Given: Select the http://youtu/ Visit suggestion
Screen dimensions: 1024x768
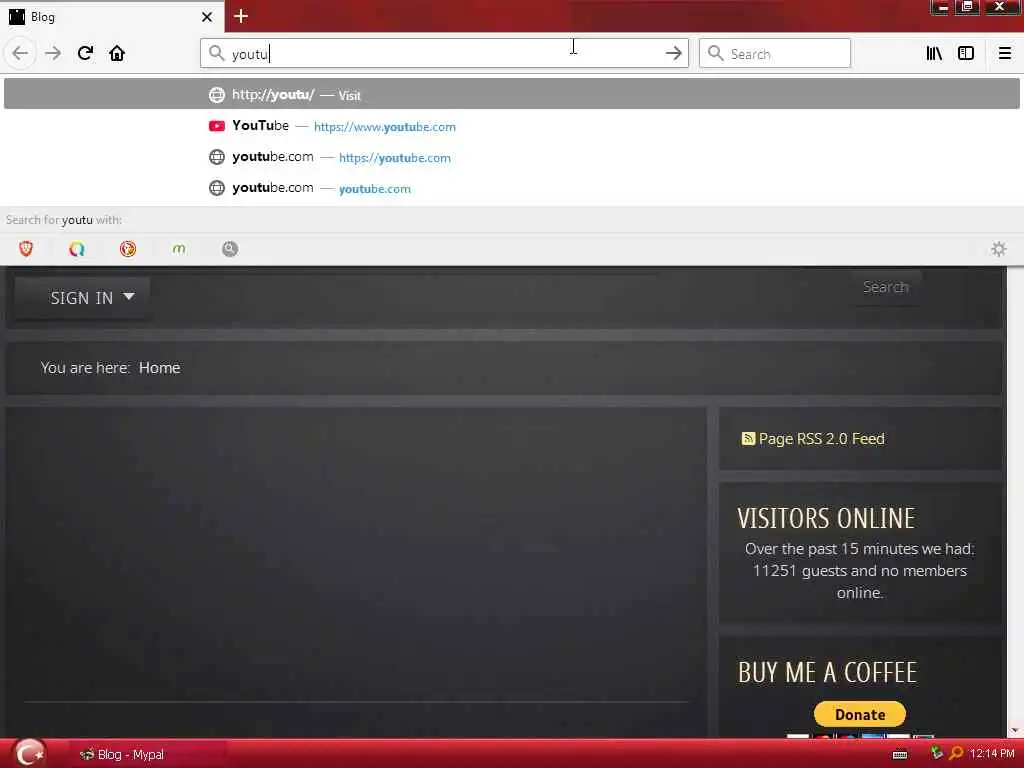Looking at the screenshot, I should click(x=511, y=94).
